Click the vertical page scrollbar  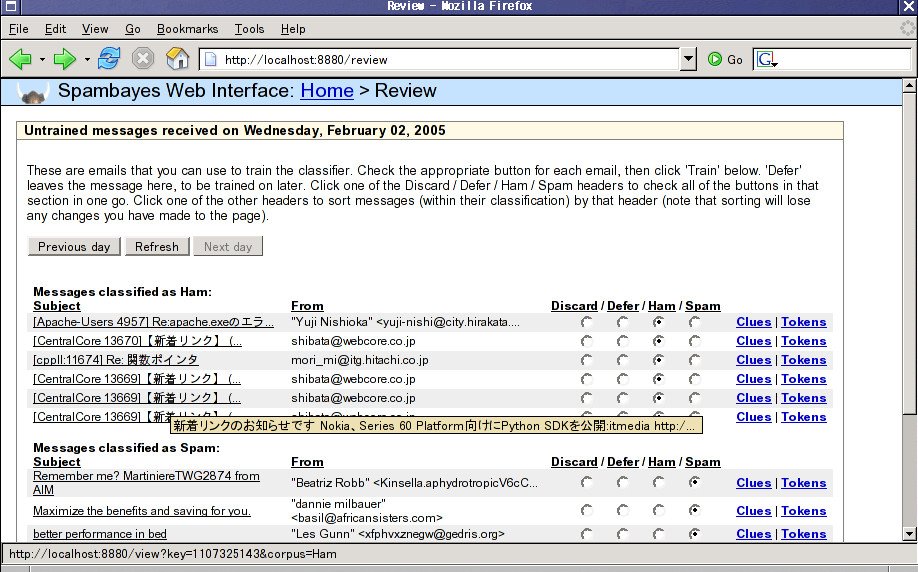tap(908, 250)
